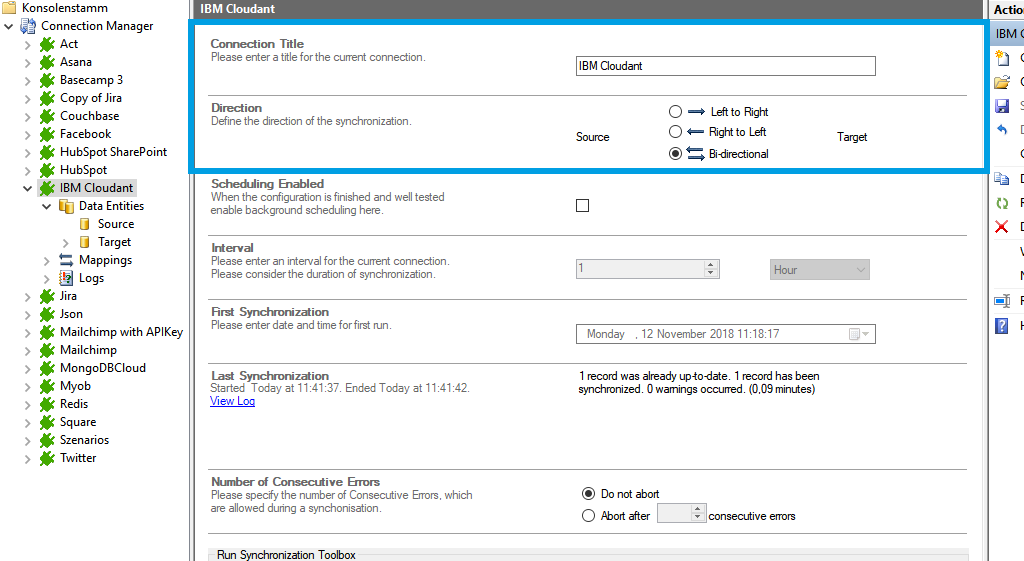Click the green refresh arrows icon
The height and width of the screenshot is (561, 1024).
pyautogui.click(x=1002, y=203)
